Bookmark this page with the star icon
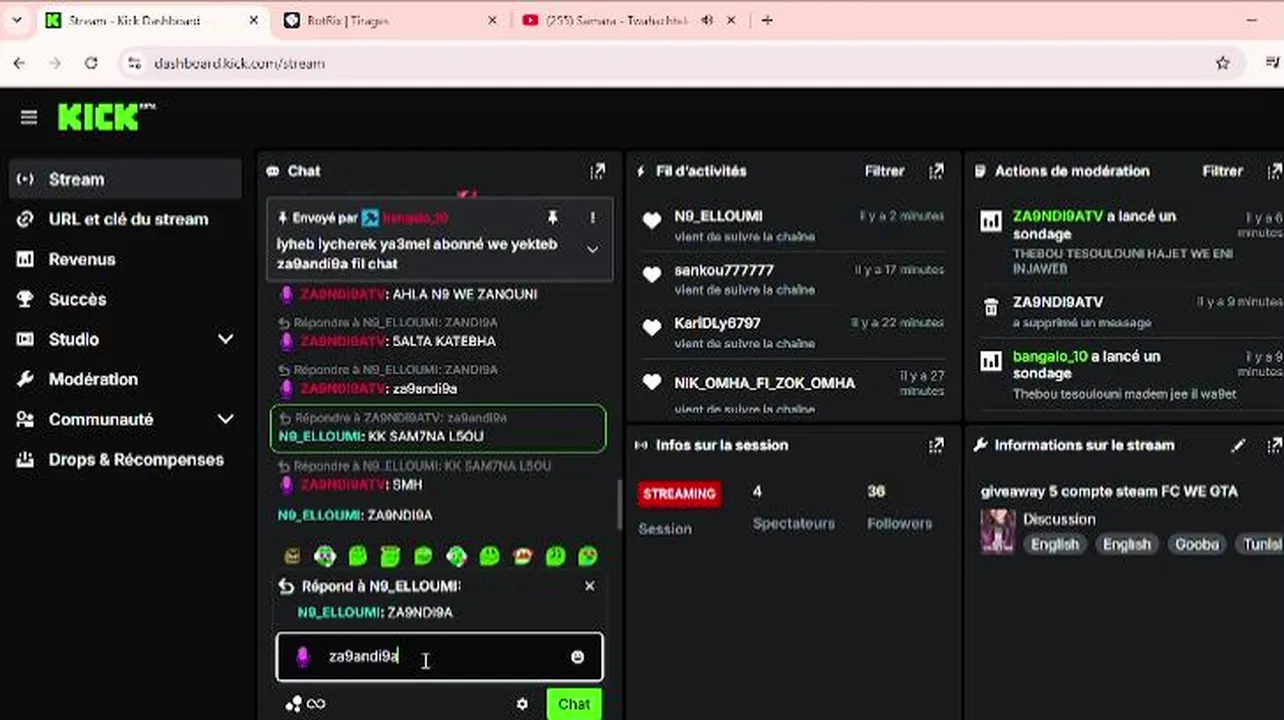This screenshot has height=720, width=1284. 1222,63
